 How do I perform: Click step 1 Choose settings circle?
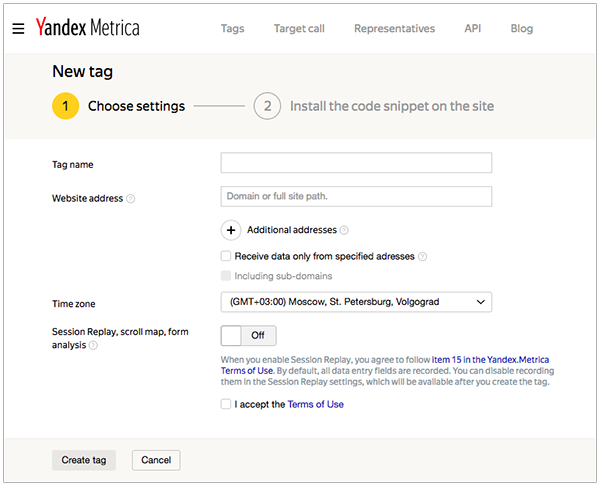(66, 106)
